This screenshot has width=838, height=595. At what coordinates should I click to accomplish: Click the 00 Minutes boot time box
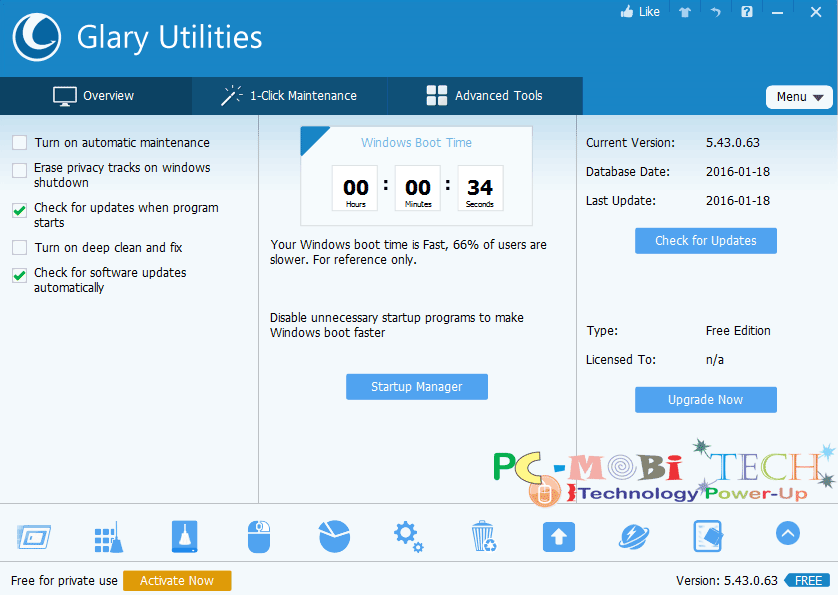418,188
